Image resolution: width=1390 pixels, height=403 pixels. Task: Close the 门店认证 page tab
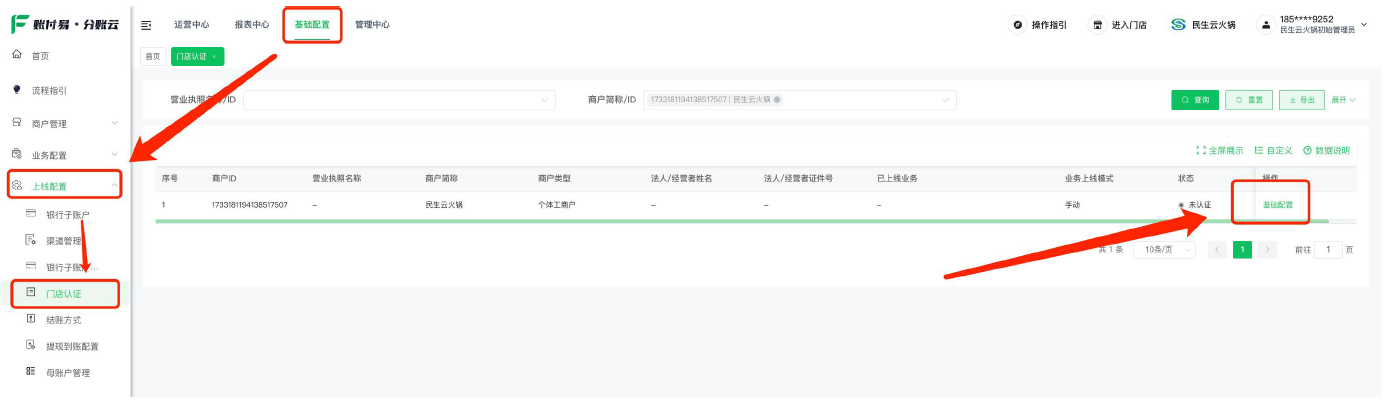point(214,57)
